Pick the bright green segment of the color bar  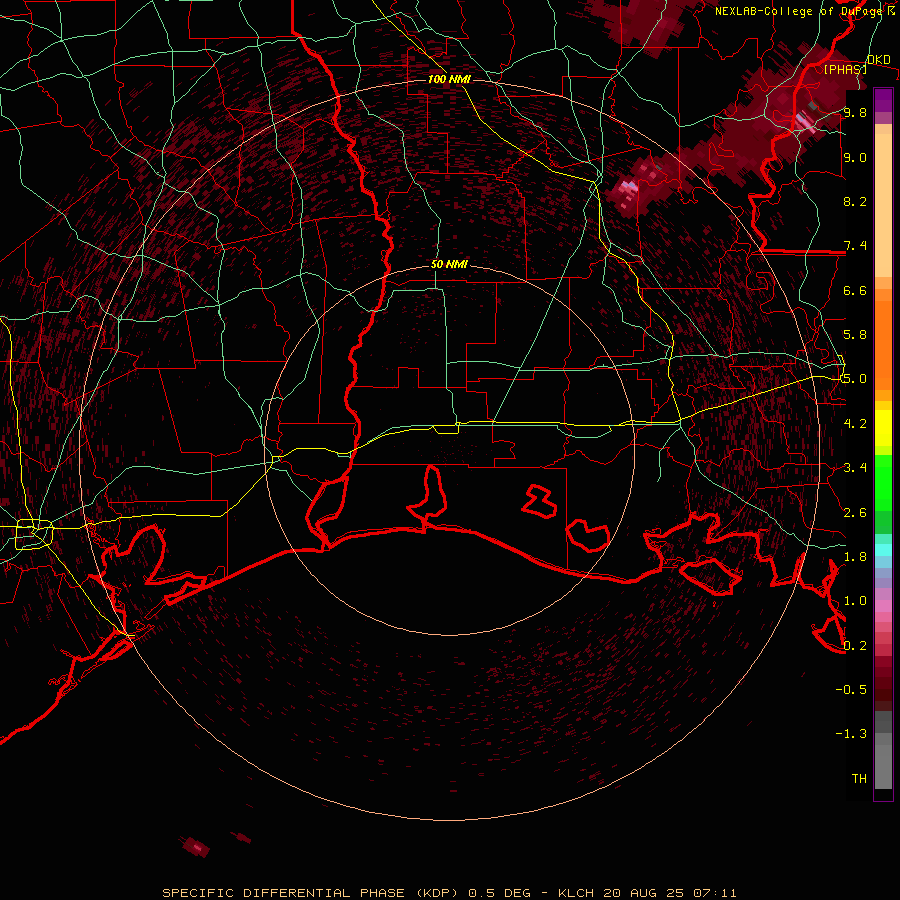coord(883,482)
